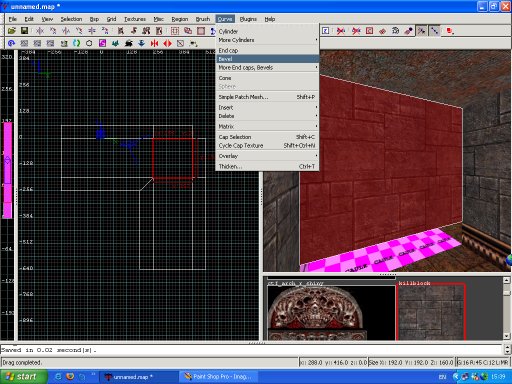
Task: Click the texture browser scroll-up arrow
Action: [506, 280]
